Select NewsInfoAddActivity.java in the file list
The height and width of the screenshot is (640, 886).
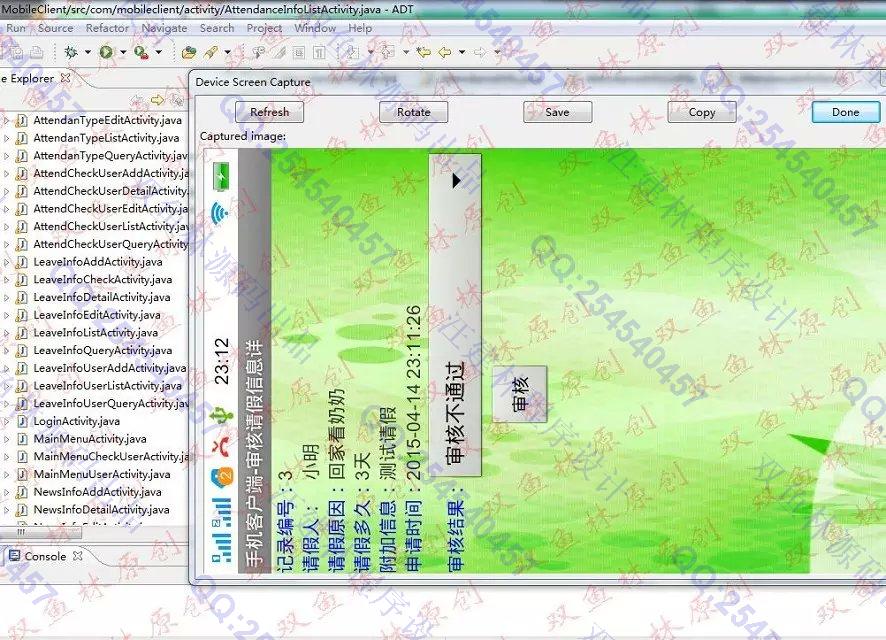(97, 492)
